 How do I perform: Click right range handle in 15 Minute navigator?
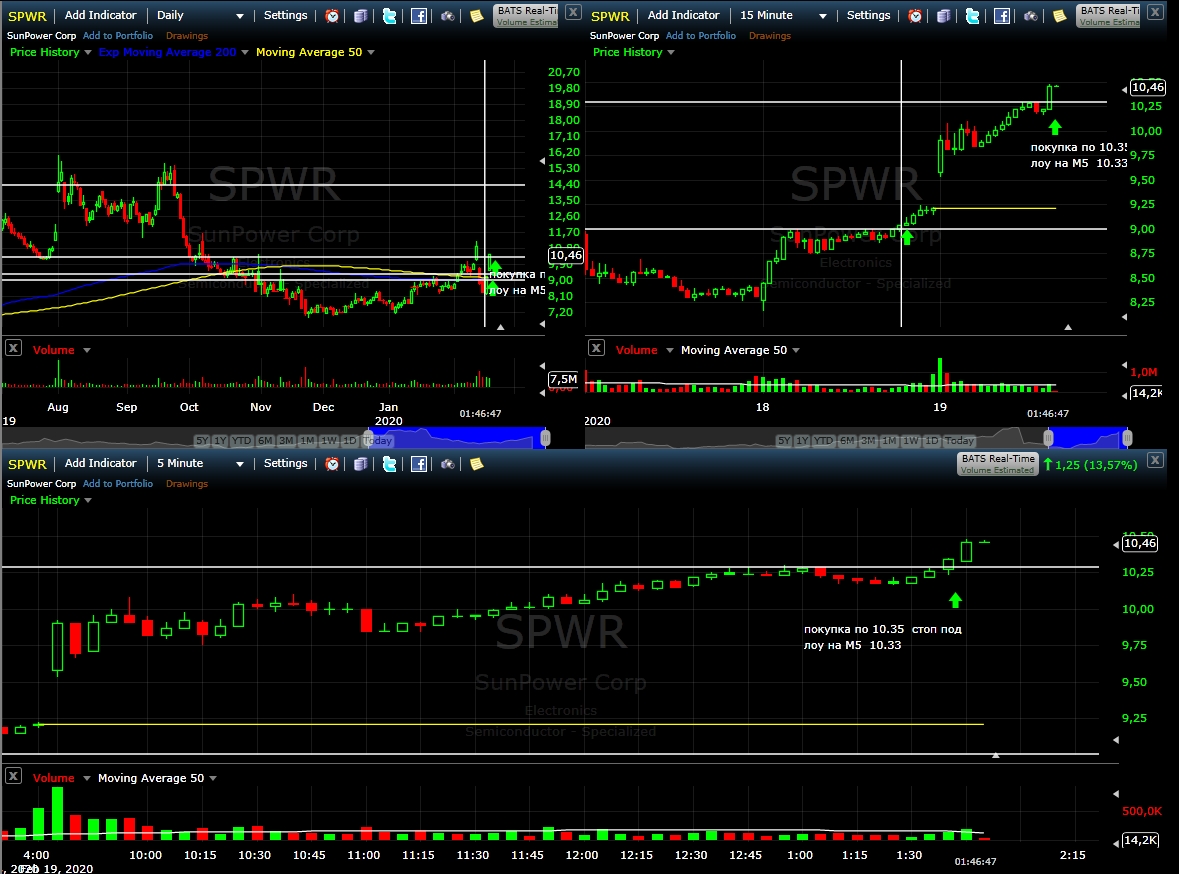click(1127, 438)
